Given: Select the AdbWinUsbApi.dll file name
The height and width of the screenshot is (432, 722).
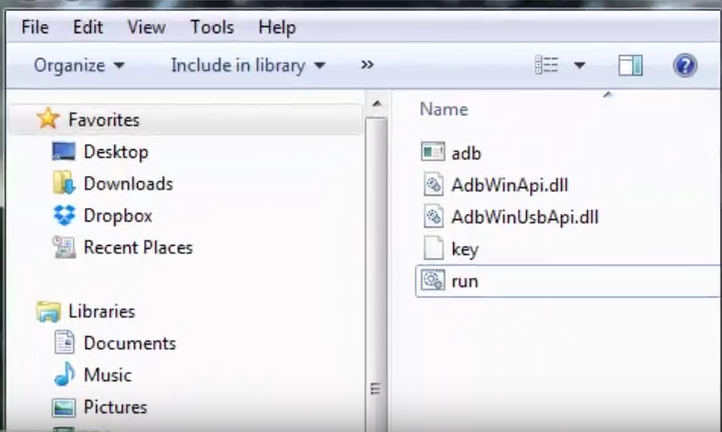Looking at the screenshot, I should tap(525, 217).
